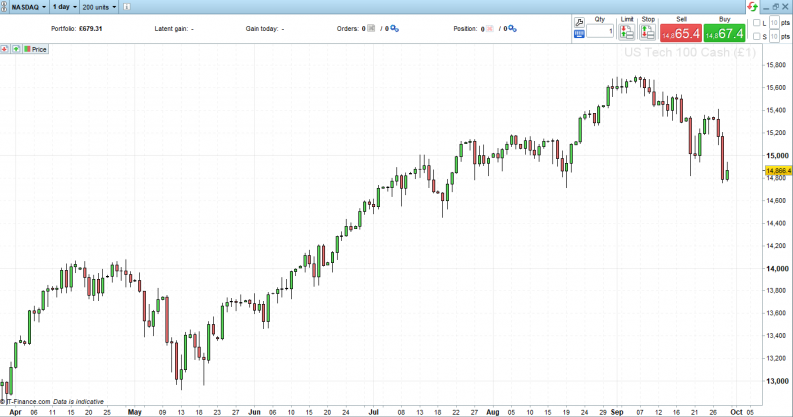
Task: Click the Gain today label
Action: pyautogui.click(x=262, y=29)
